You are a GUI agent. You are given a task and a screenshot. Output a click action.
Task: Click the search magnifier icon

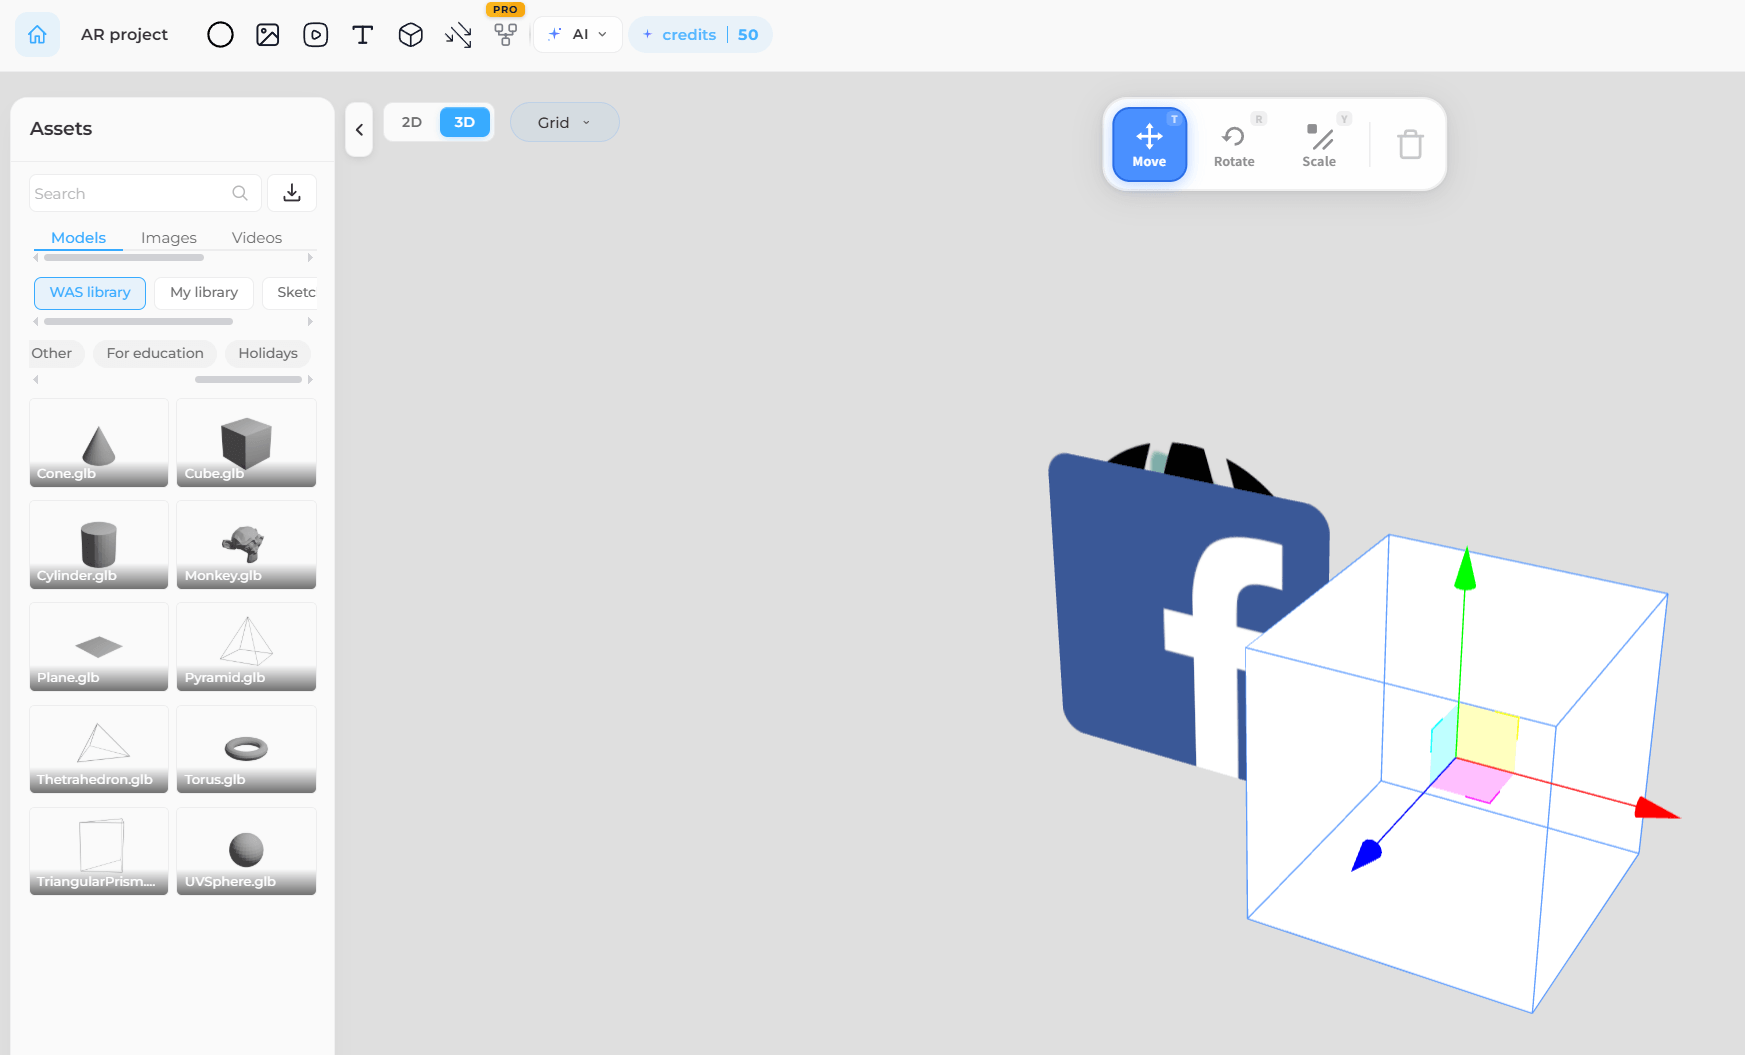[240, 193]
